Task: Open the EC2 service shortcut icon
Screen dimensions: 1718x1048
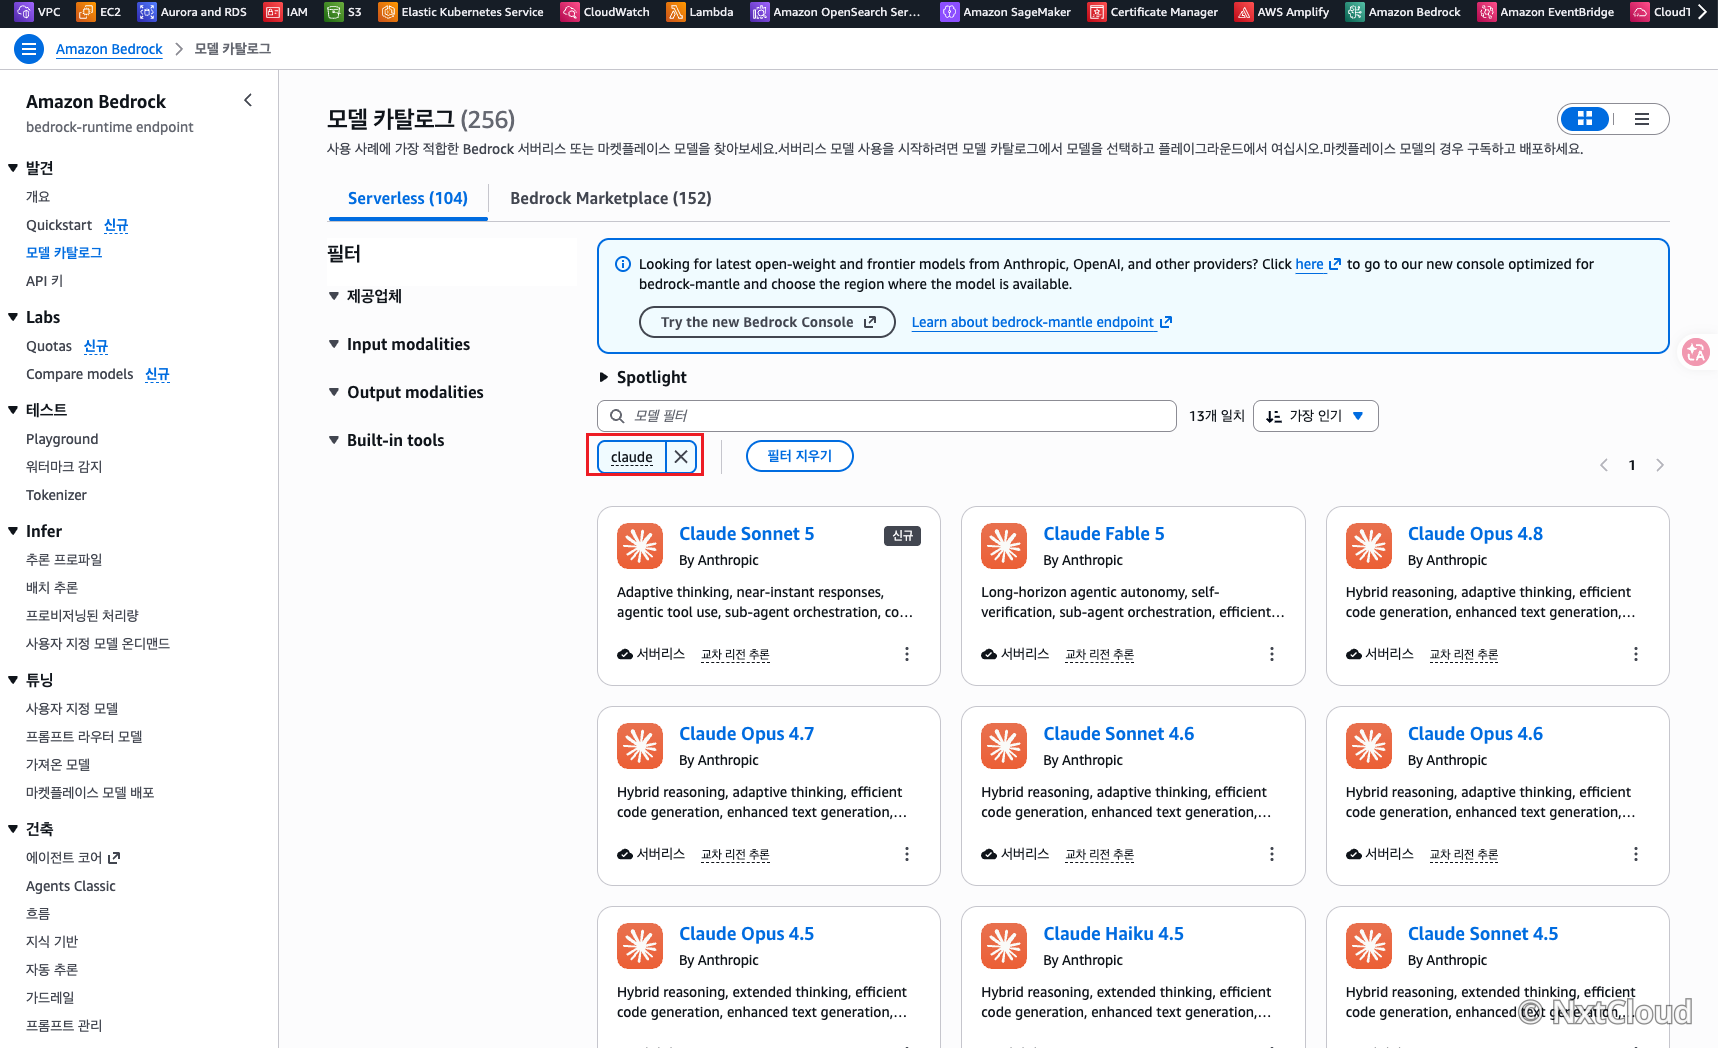Action: (86, 12)
